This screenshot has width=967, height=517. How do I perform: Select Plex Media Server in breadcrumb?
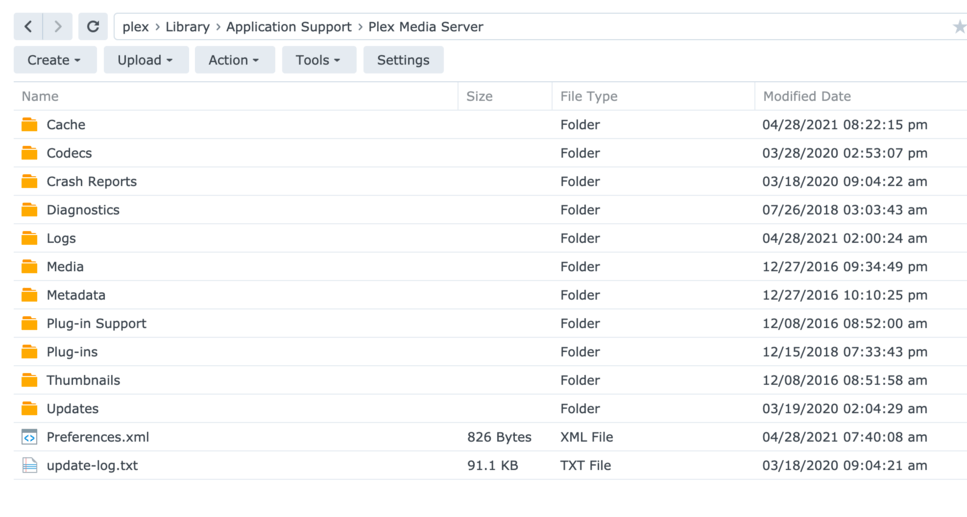point(426,27)
